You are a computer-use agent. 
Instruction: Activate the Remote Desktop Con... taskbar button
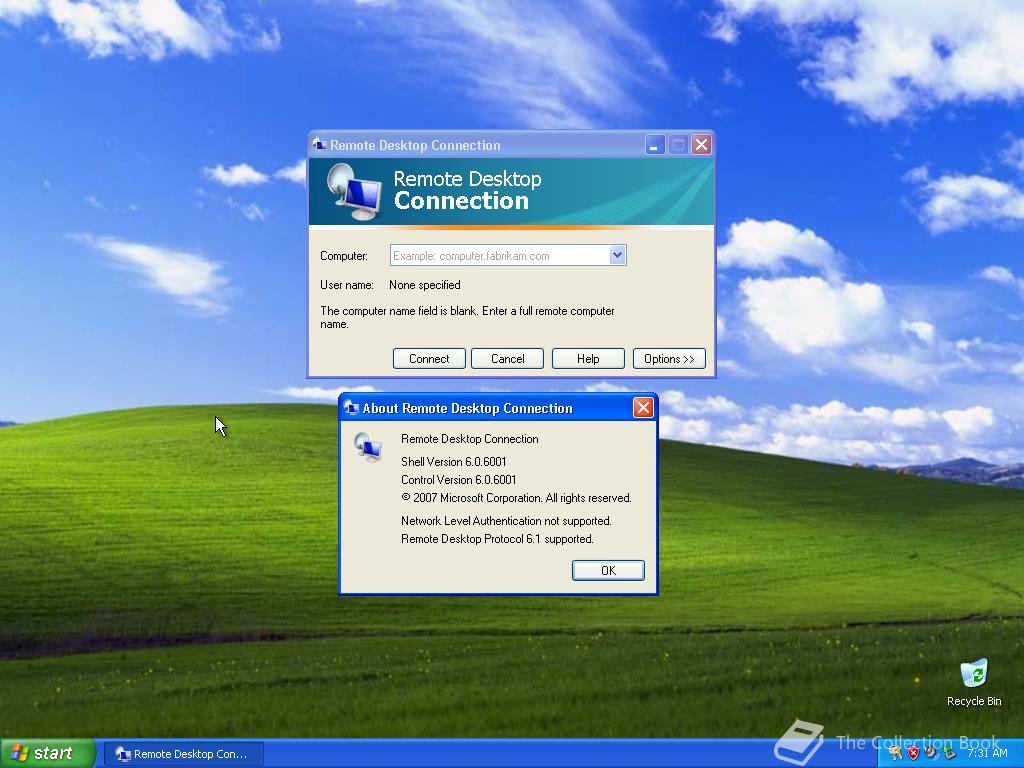184,754
